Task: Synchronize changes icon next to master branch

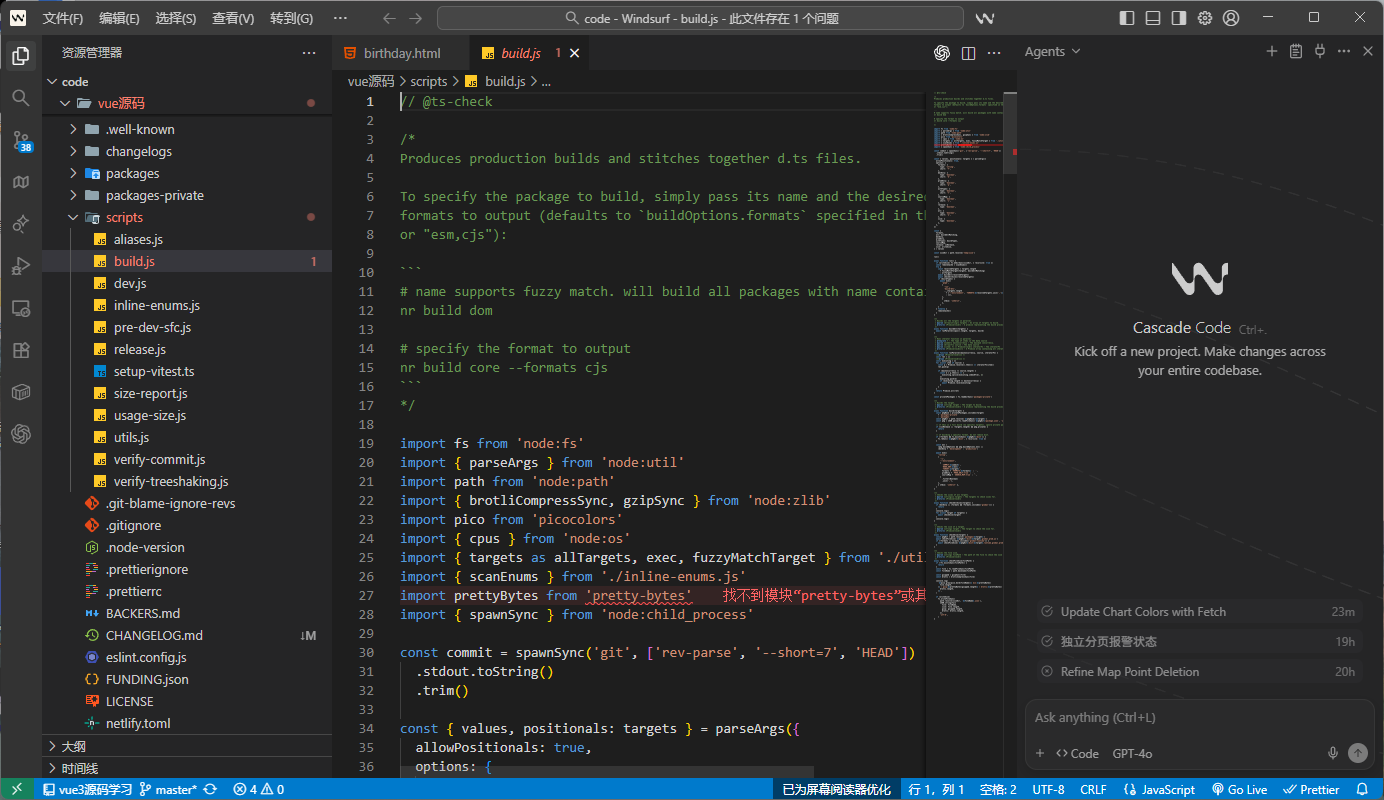Action: point(210,789)
